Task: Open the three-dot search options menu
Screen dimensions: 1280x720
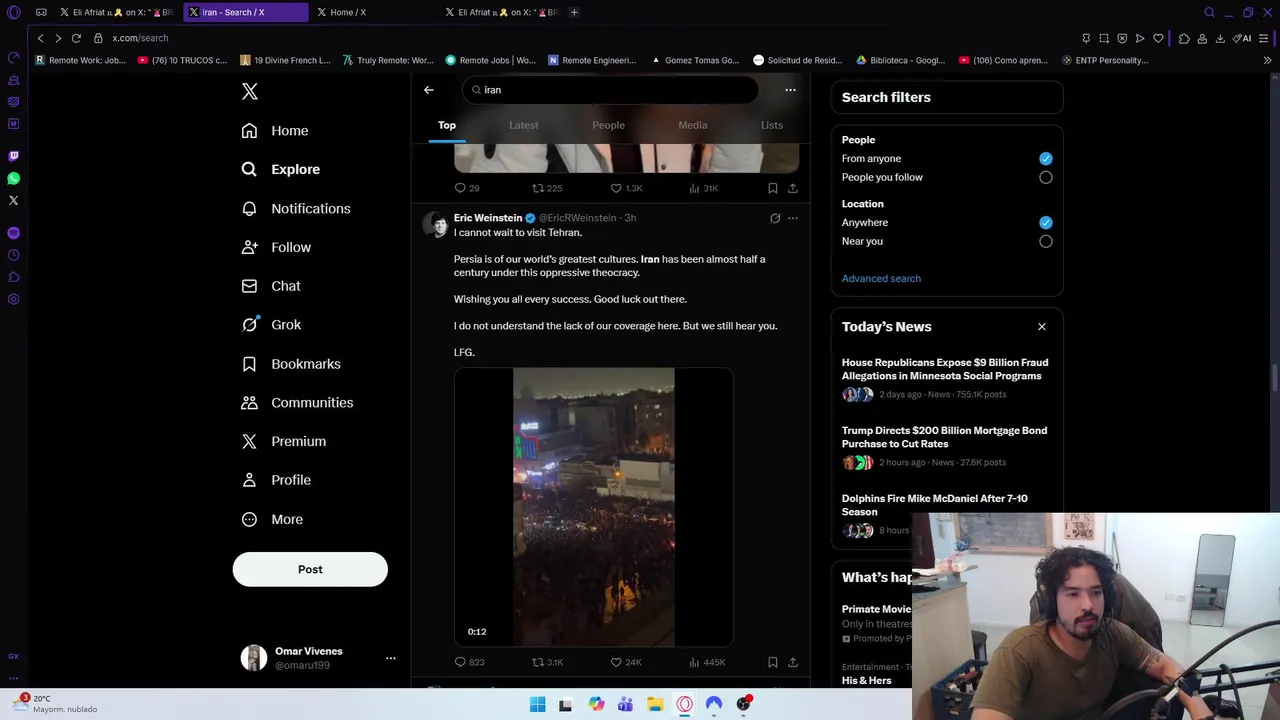Action: tap(790, 90)
